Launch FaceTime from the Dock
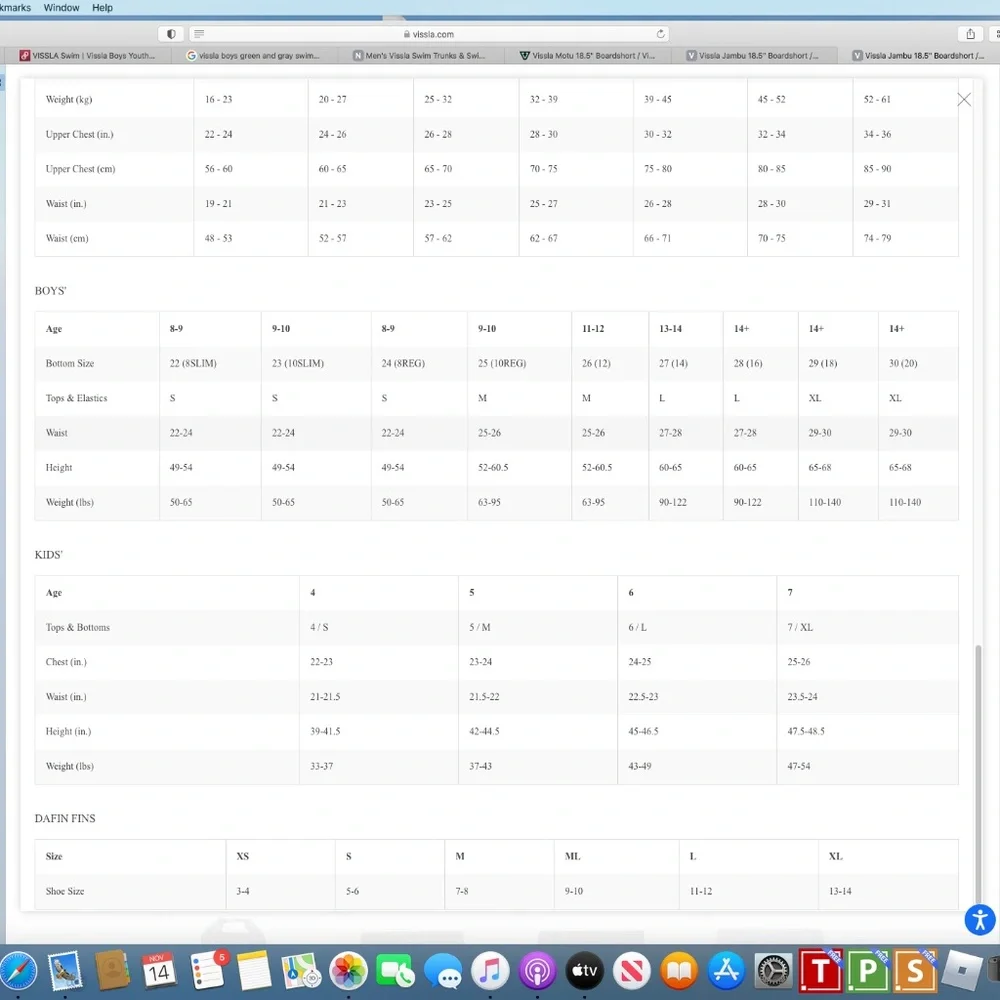The width and height of the screenshot is (1000, 1000). pyautogui.click(x=395, y=971)
